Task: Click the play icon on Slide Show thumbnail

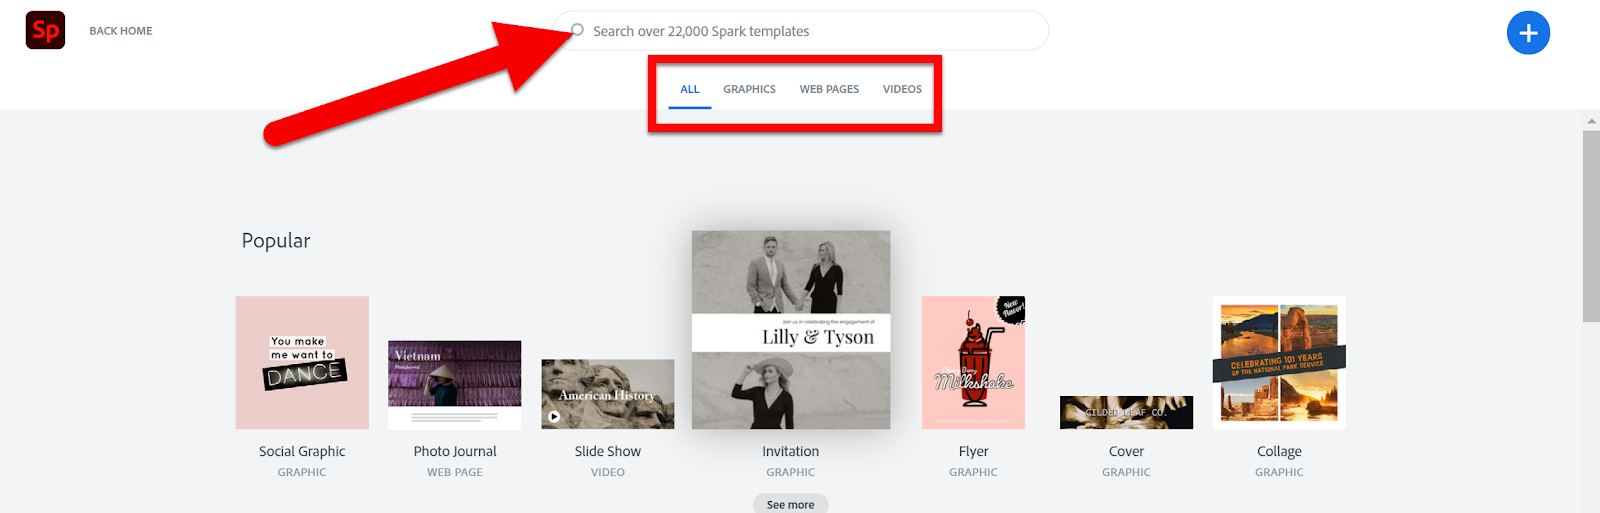Action: point(554,417)
